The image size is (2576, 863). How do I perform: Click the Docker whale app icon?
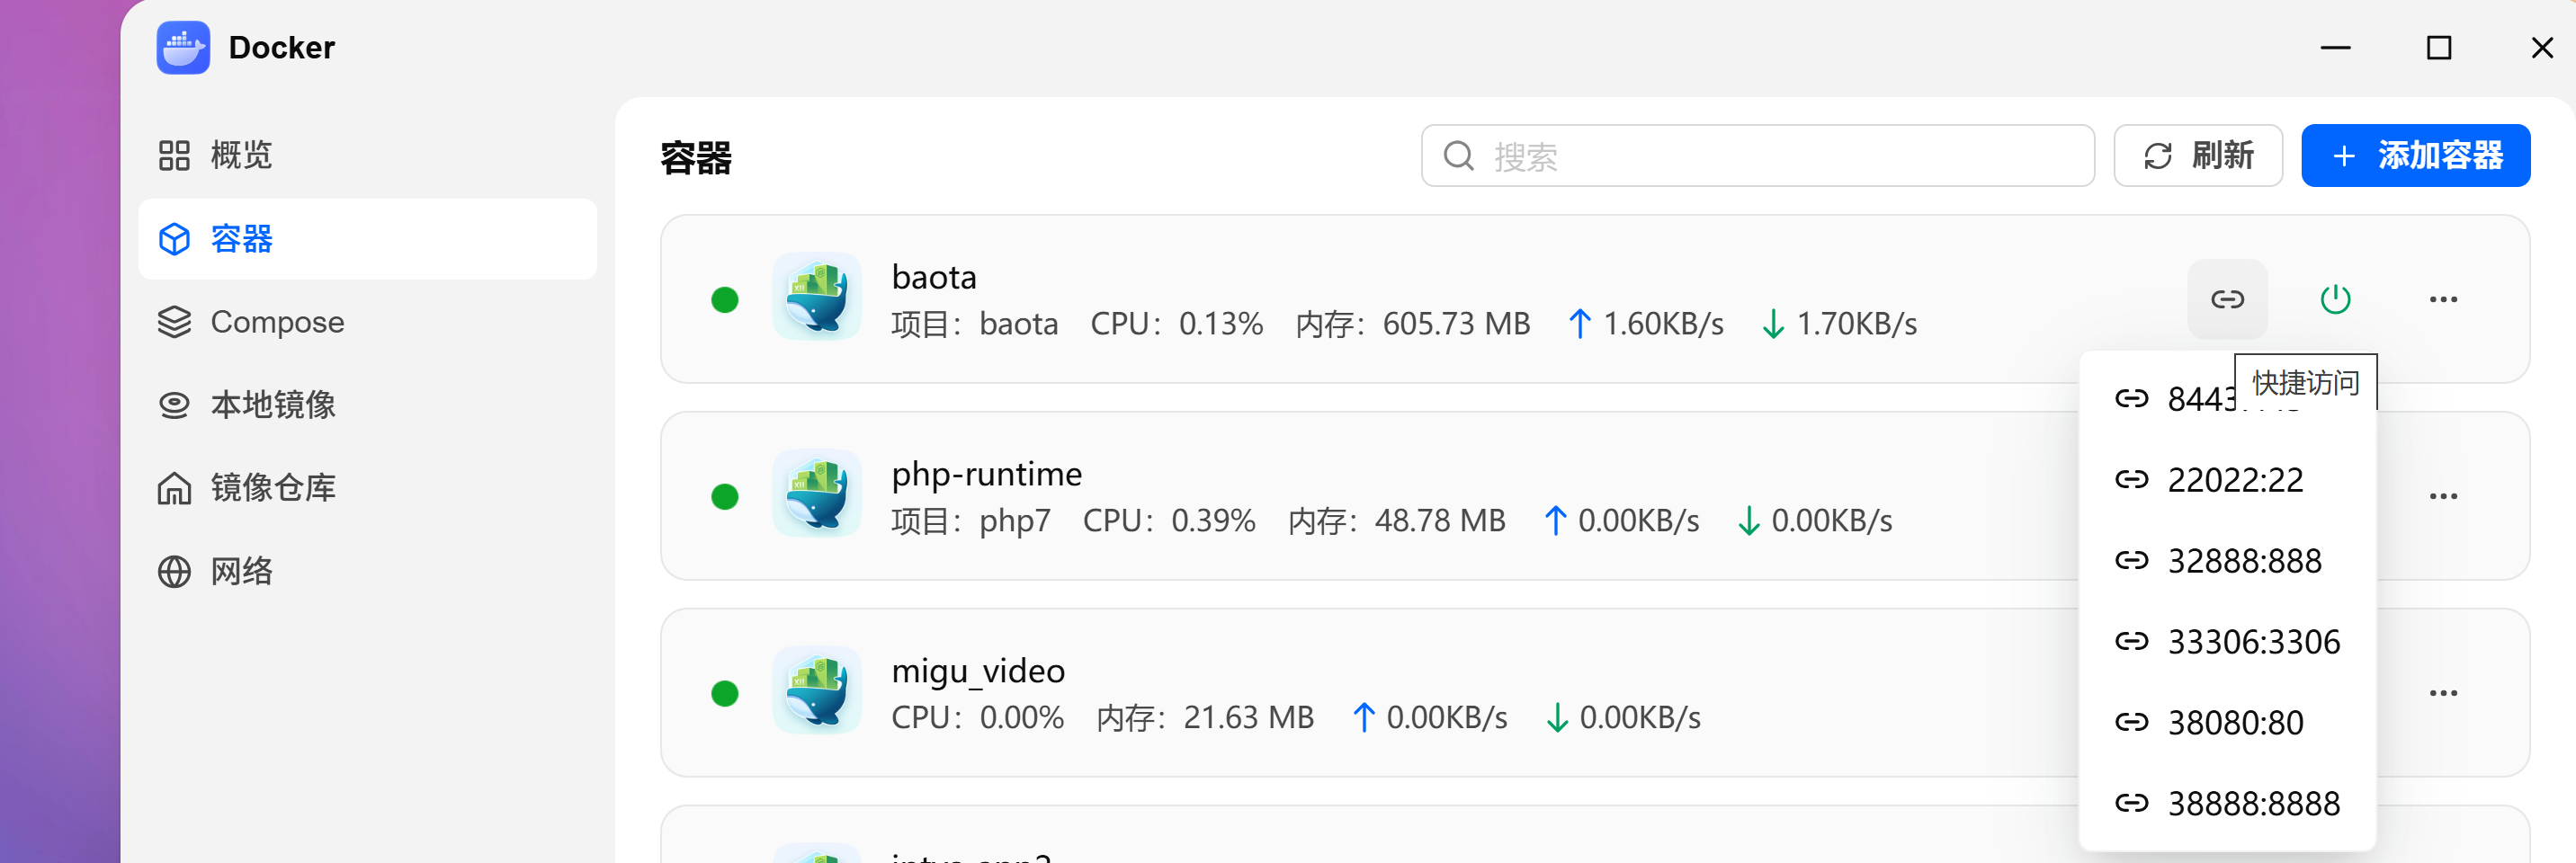(x=183, y=47)
